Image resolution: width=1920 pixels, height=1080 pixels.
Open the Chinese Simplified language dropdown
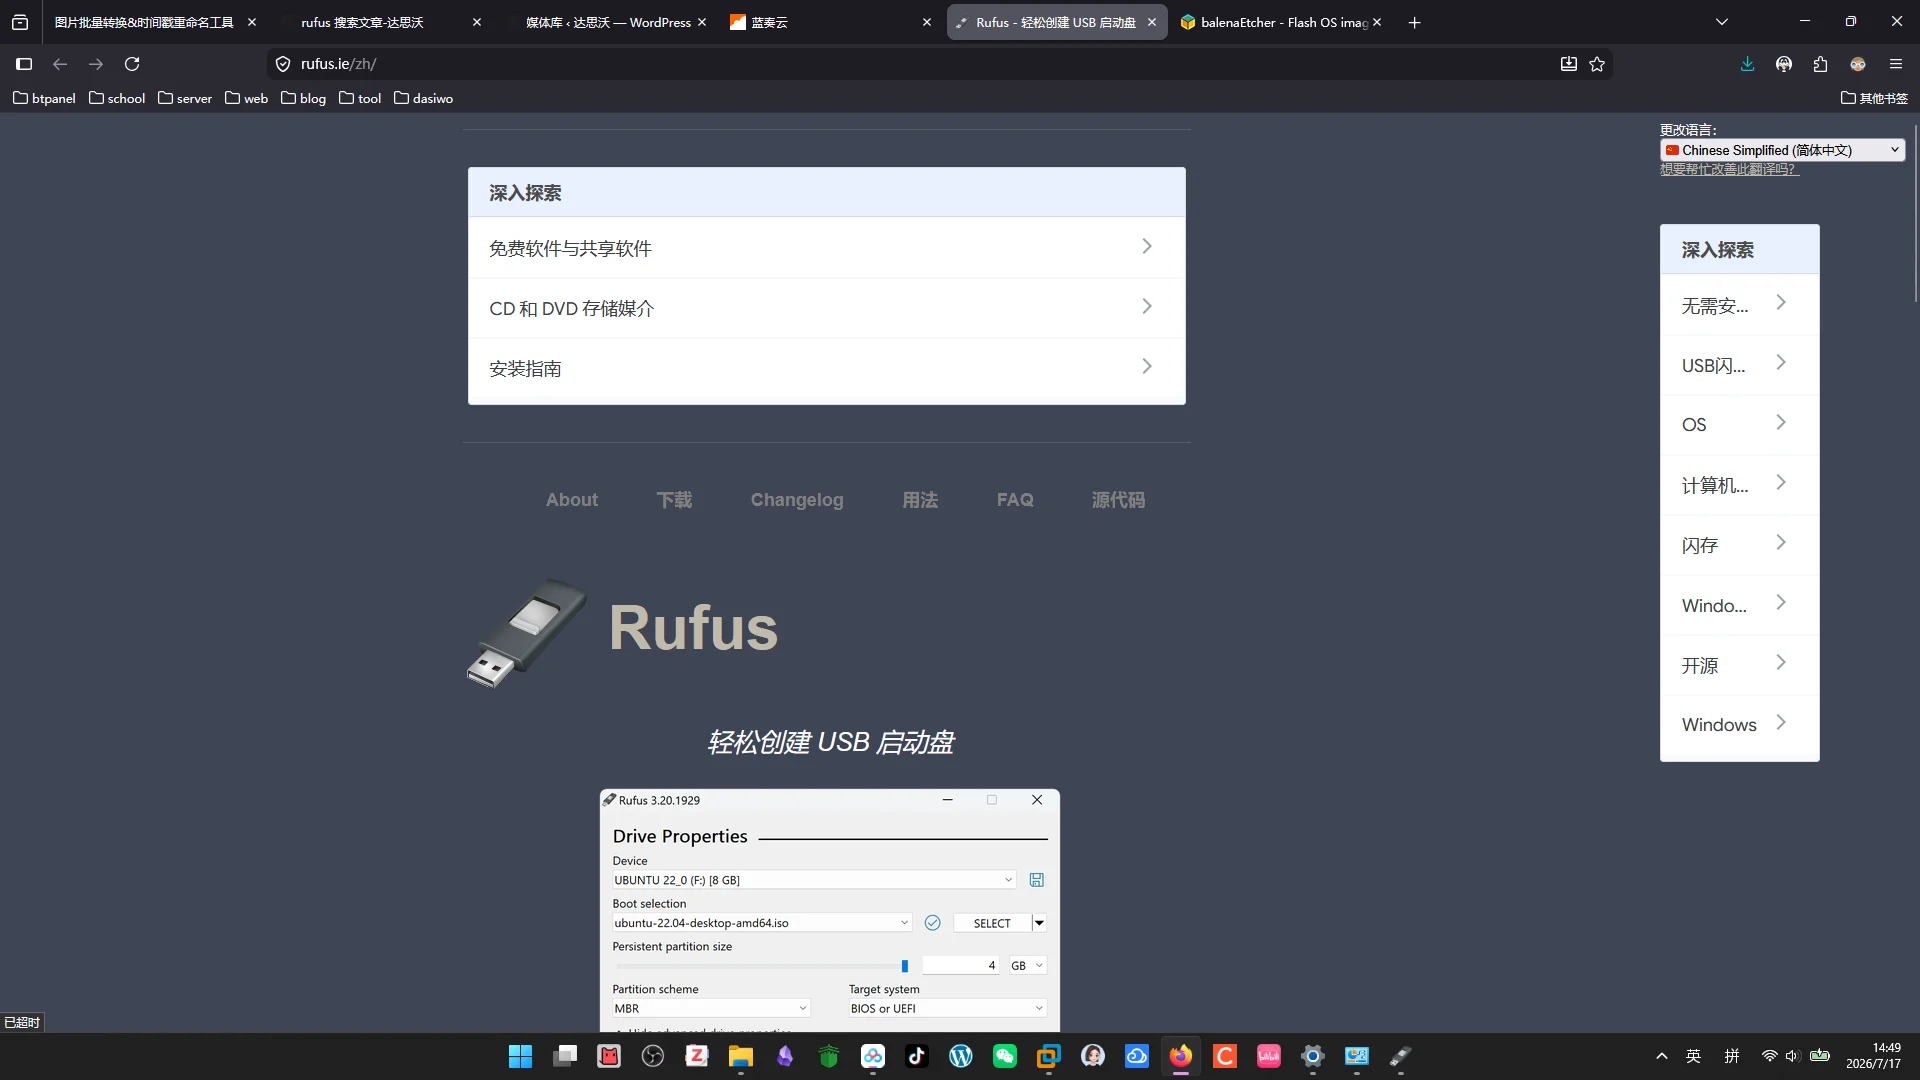coord(1782,150)
